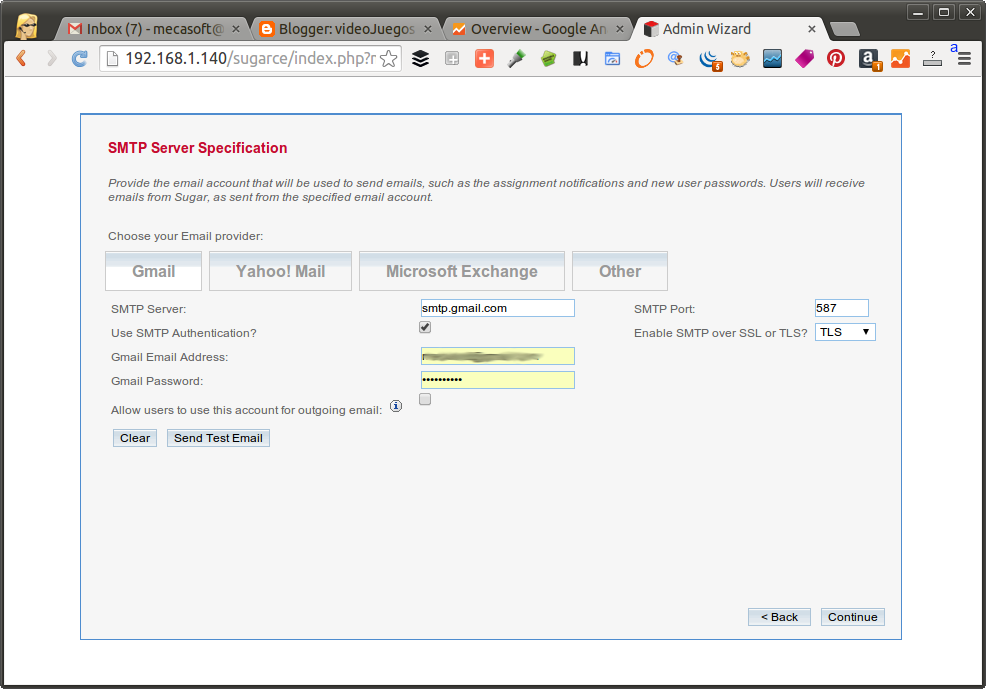Open the Chrome hamburger menu

tap(963, 59)
